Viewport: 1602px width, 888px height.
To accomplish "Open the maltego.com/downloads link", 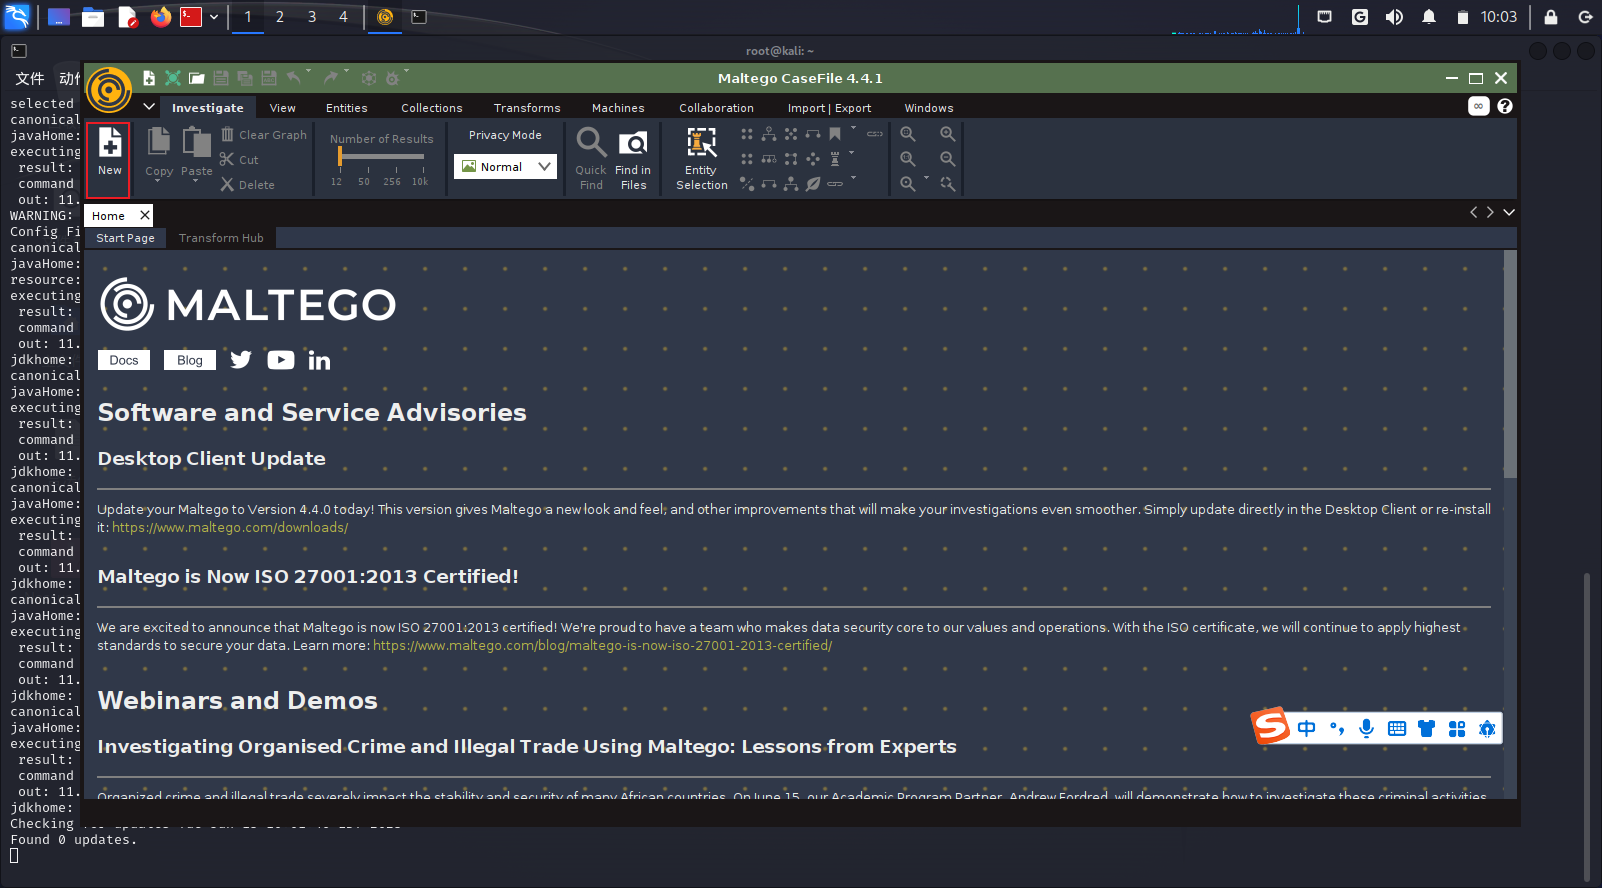I will tap(230, 527).
